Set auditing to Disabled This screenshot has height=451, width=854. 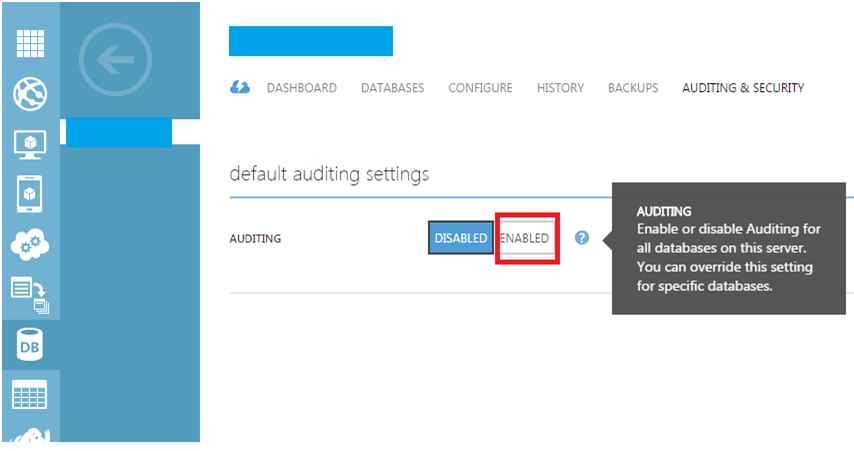pyautogui.click(x=461, y=238)
